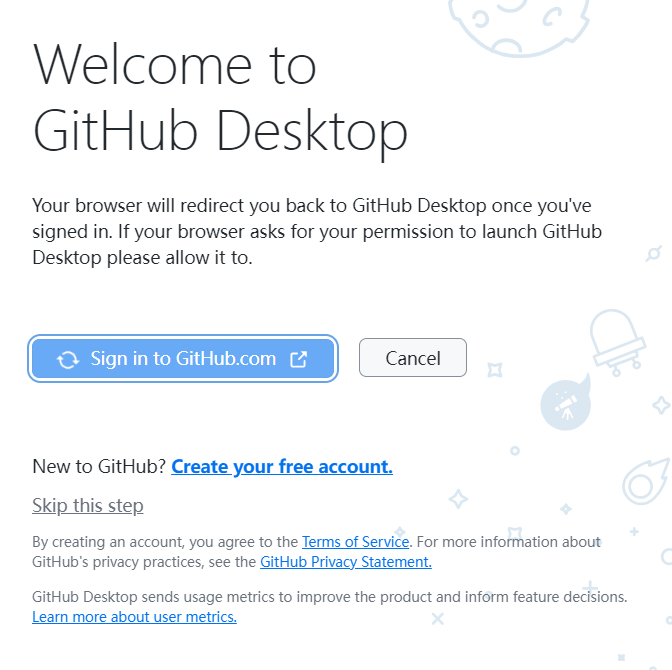Cancel the sign-in process
672x670 pixels.
point(413,358)
